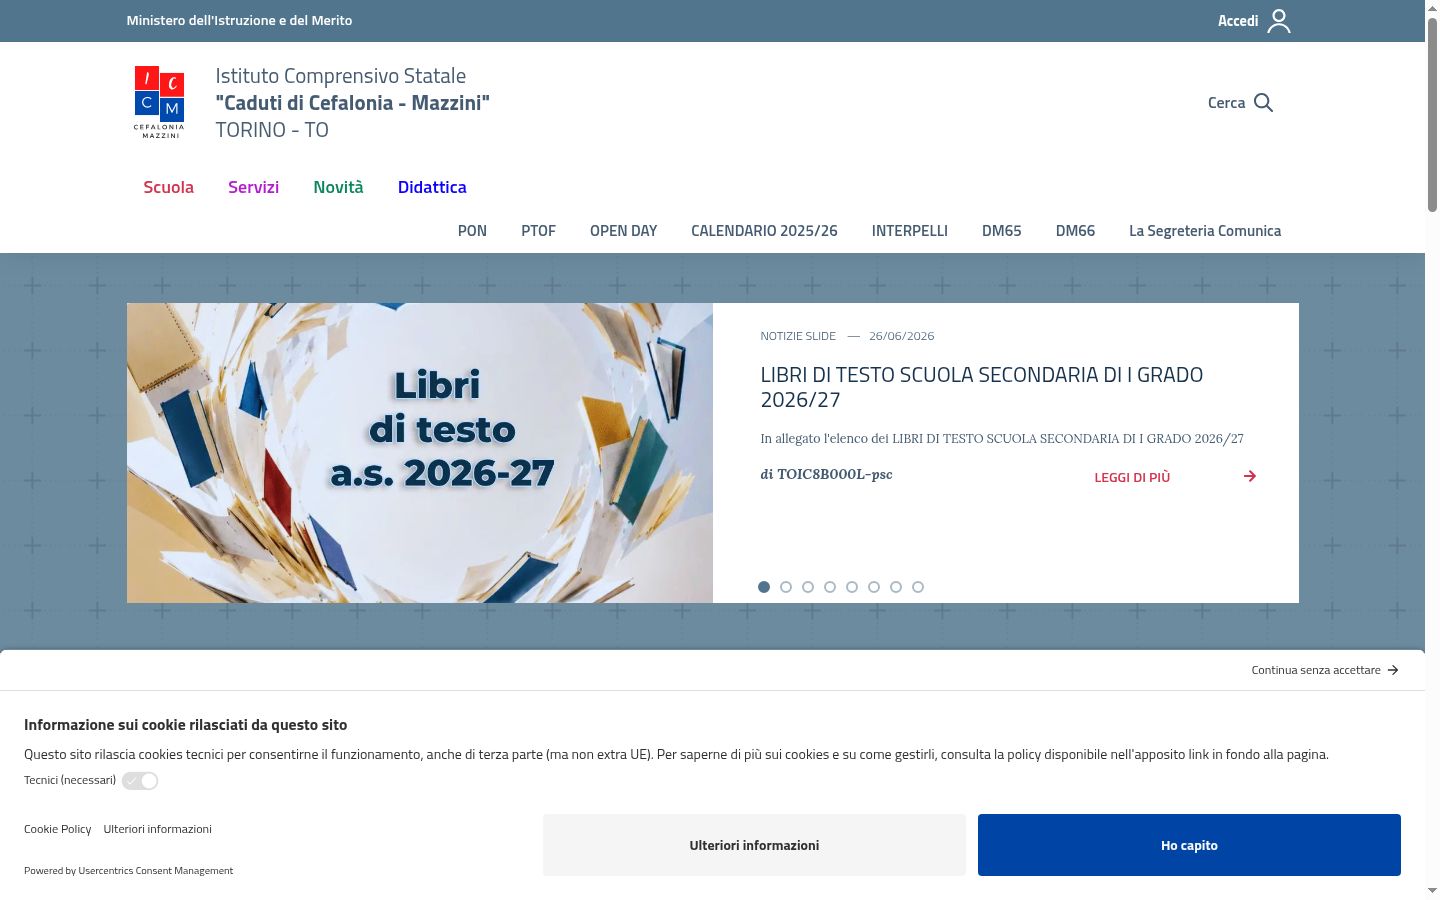The image size is (1440, 900).
Task: Click the Leggi di più link
Action: [1132, 477]
